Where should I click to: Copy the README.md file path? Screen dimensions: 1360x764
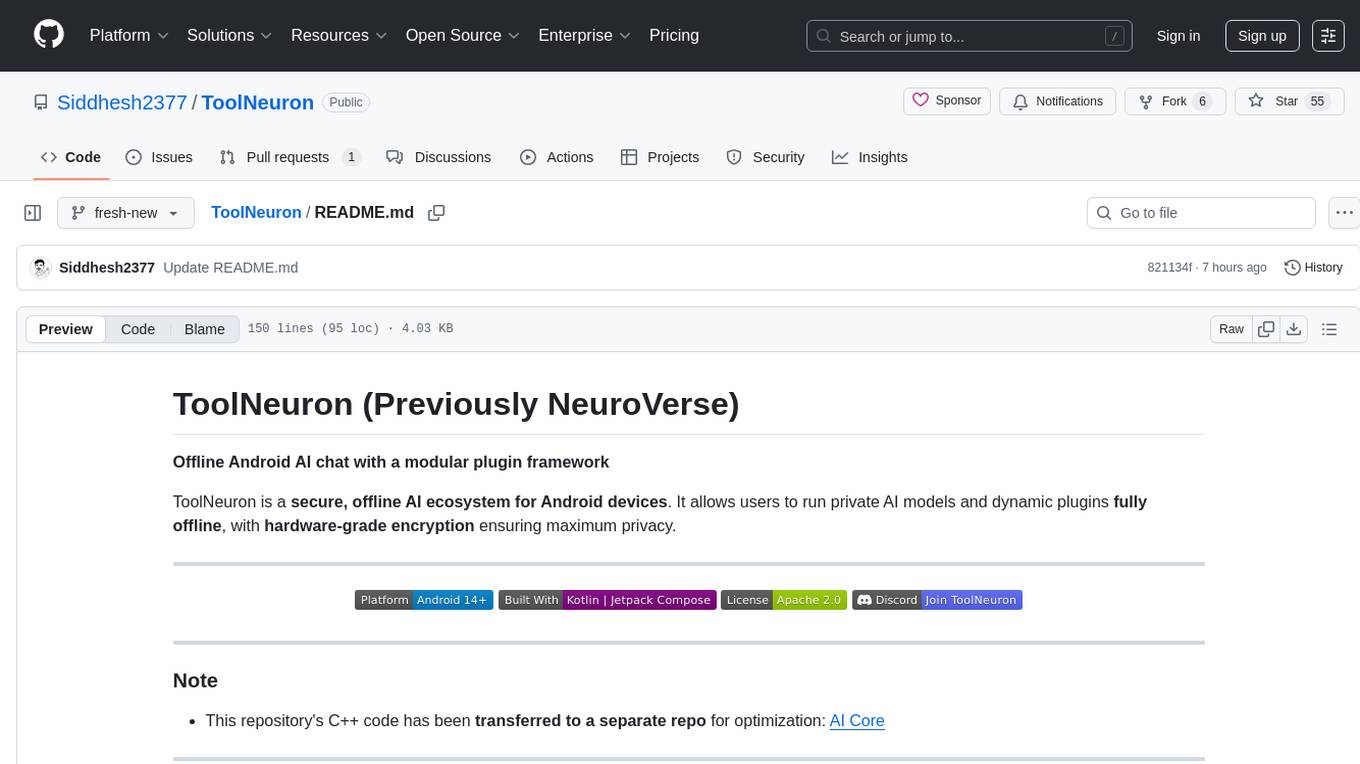[436, 213]
